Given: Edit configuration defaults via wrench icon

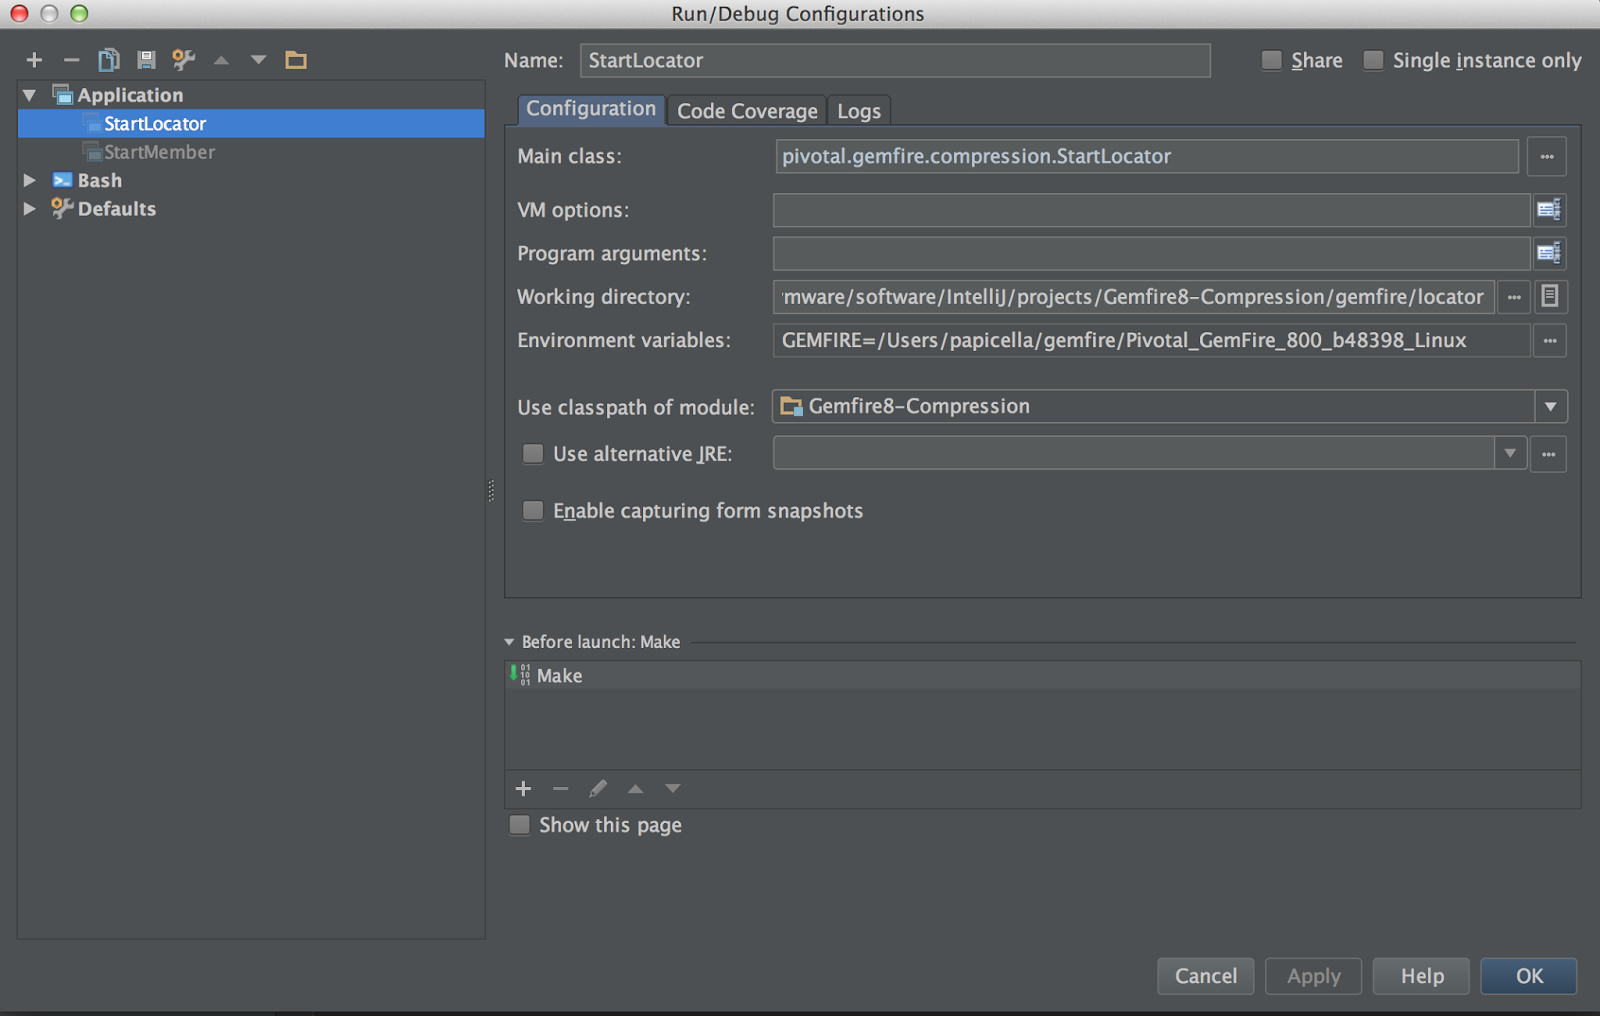Looking at the screenshot, I should pos(184,60).
